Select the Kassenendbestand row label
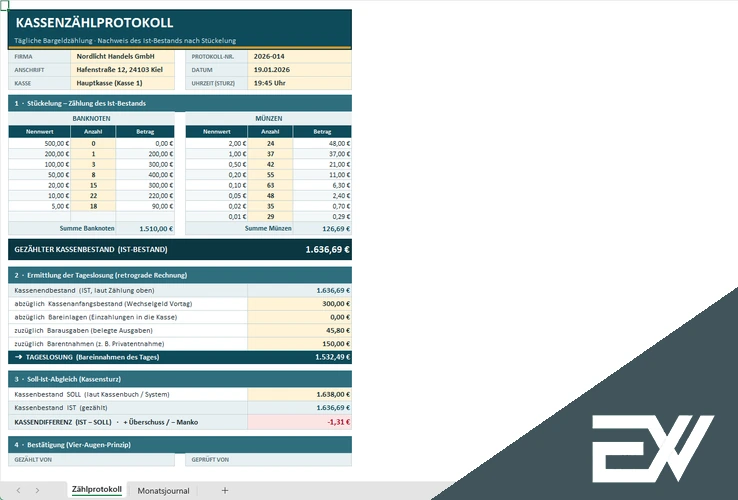The width and height of the screenshot is (738, 500). pyautogui.click(x=84, y=290)
